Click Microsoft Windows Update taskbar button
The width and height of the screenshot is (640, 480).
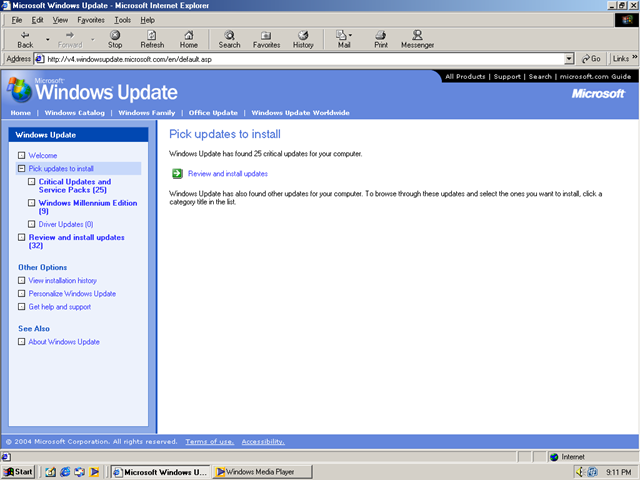point(161,472)
